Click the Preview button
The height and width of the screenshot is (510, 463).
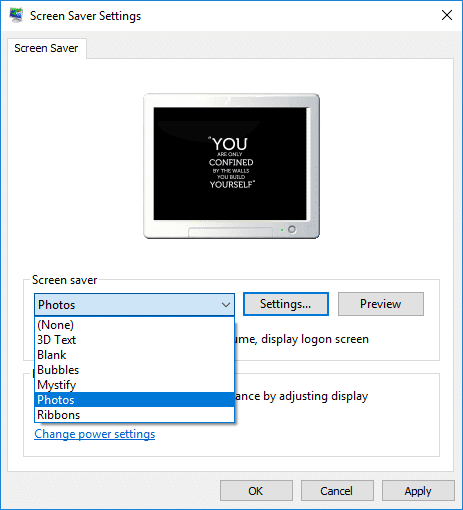(x=381, y=304)
